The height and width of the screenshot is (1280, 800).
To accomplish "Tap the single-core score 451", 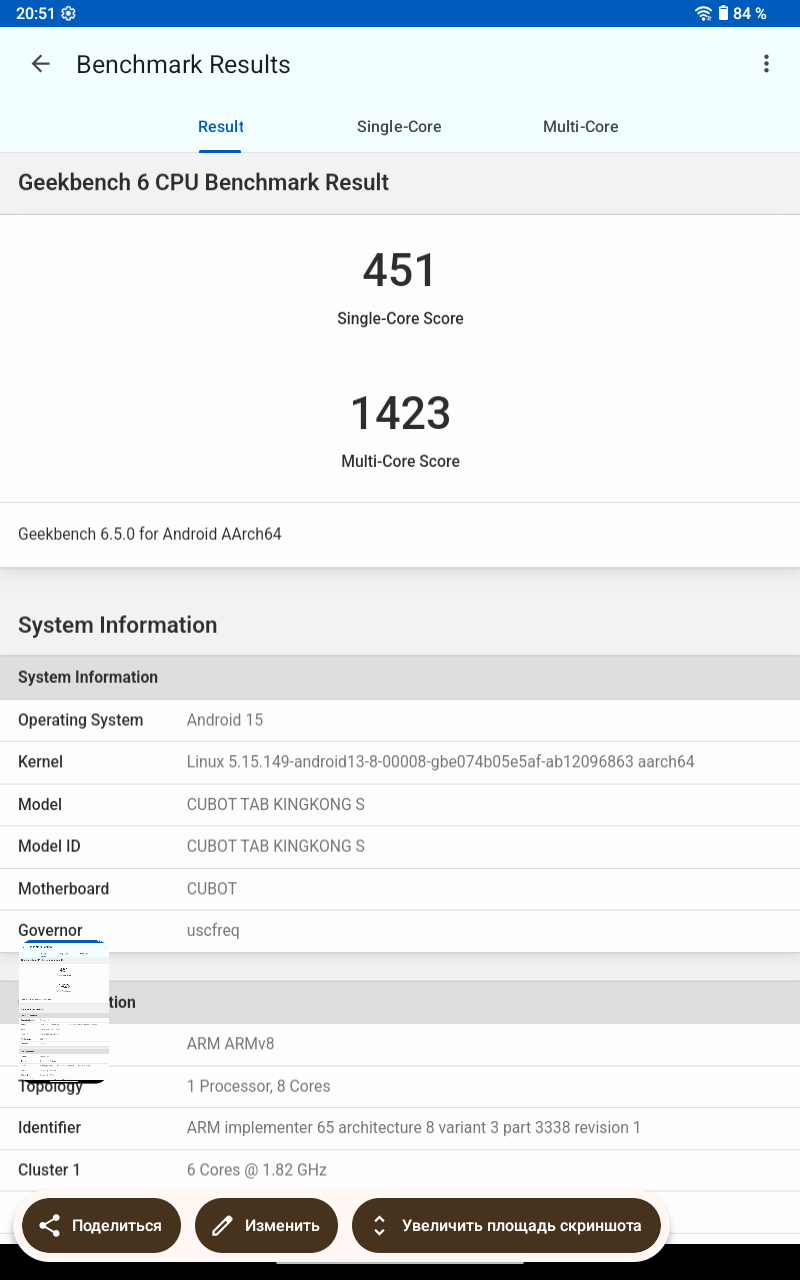I will (400, 271).
